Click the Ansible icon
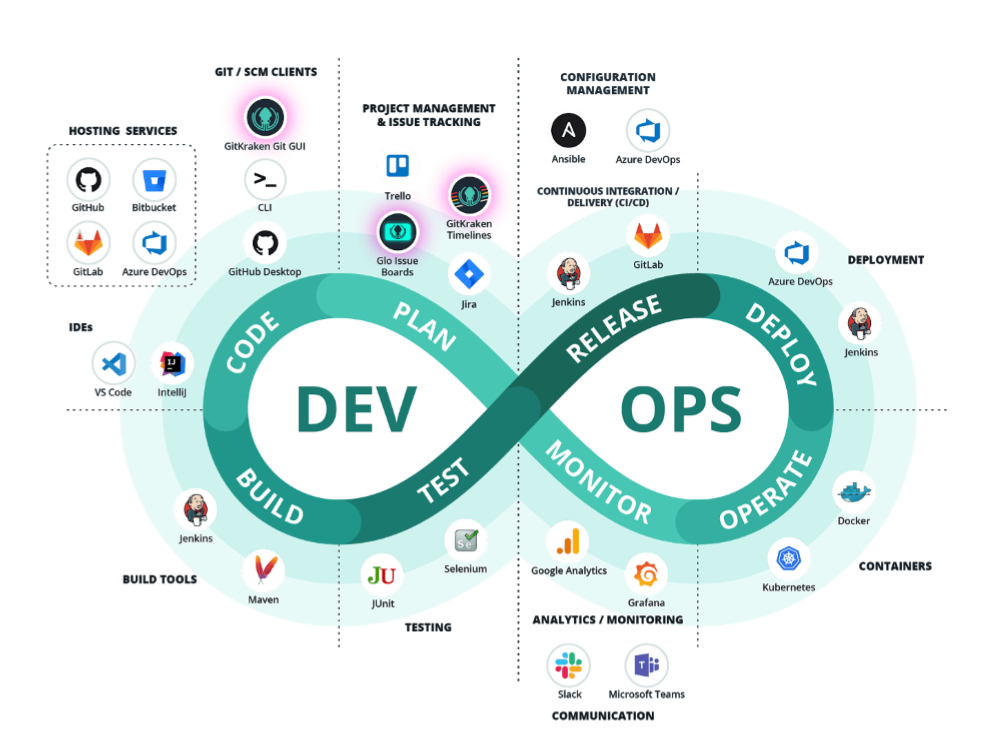The height and width of the screenshot is (734, 986). 568,131
